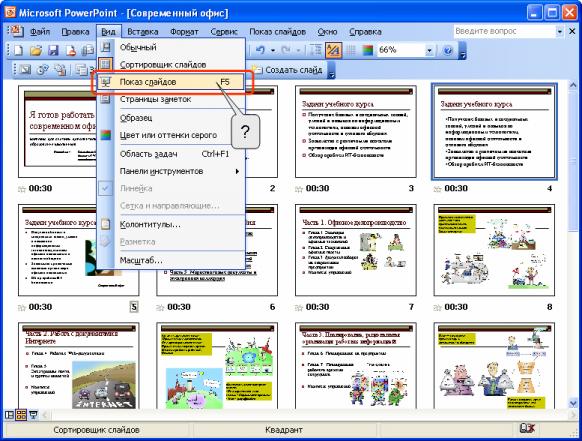Choose Страницы заметок in the menu

pos(170,99)
